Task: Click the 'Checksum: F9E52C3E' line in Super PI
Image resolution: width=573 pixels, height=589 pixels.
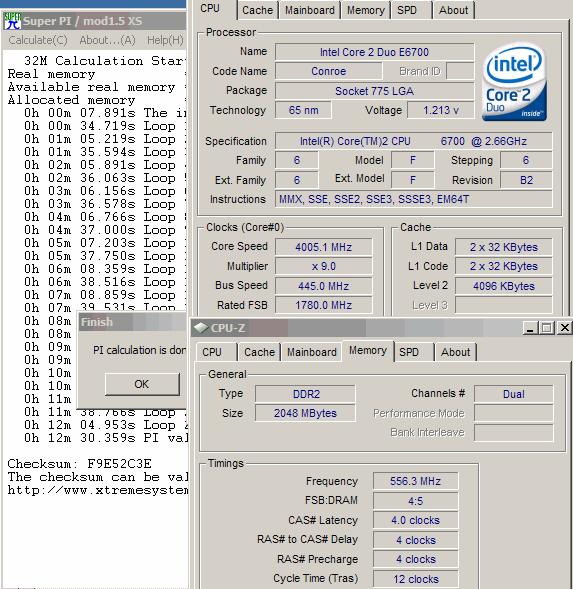Action: 80,464
